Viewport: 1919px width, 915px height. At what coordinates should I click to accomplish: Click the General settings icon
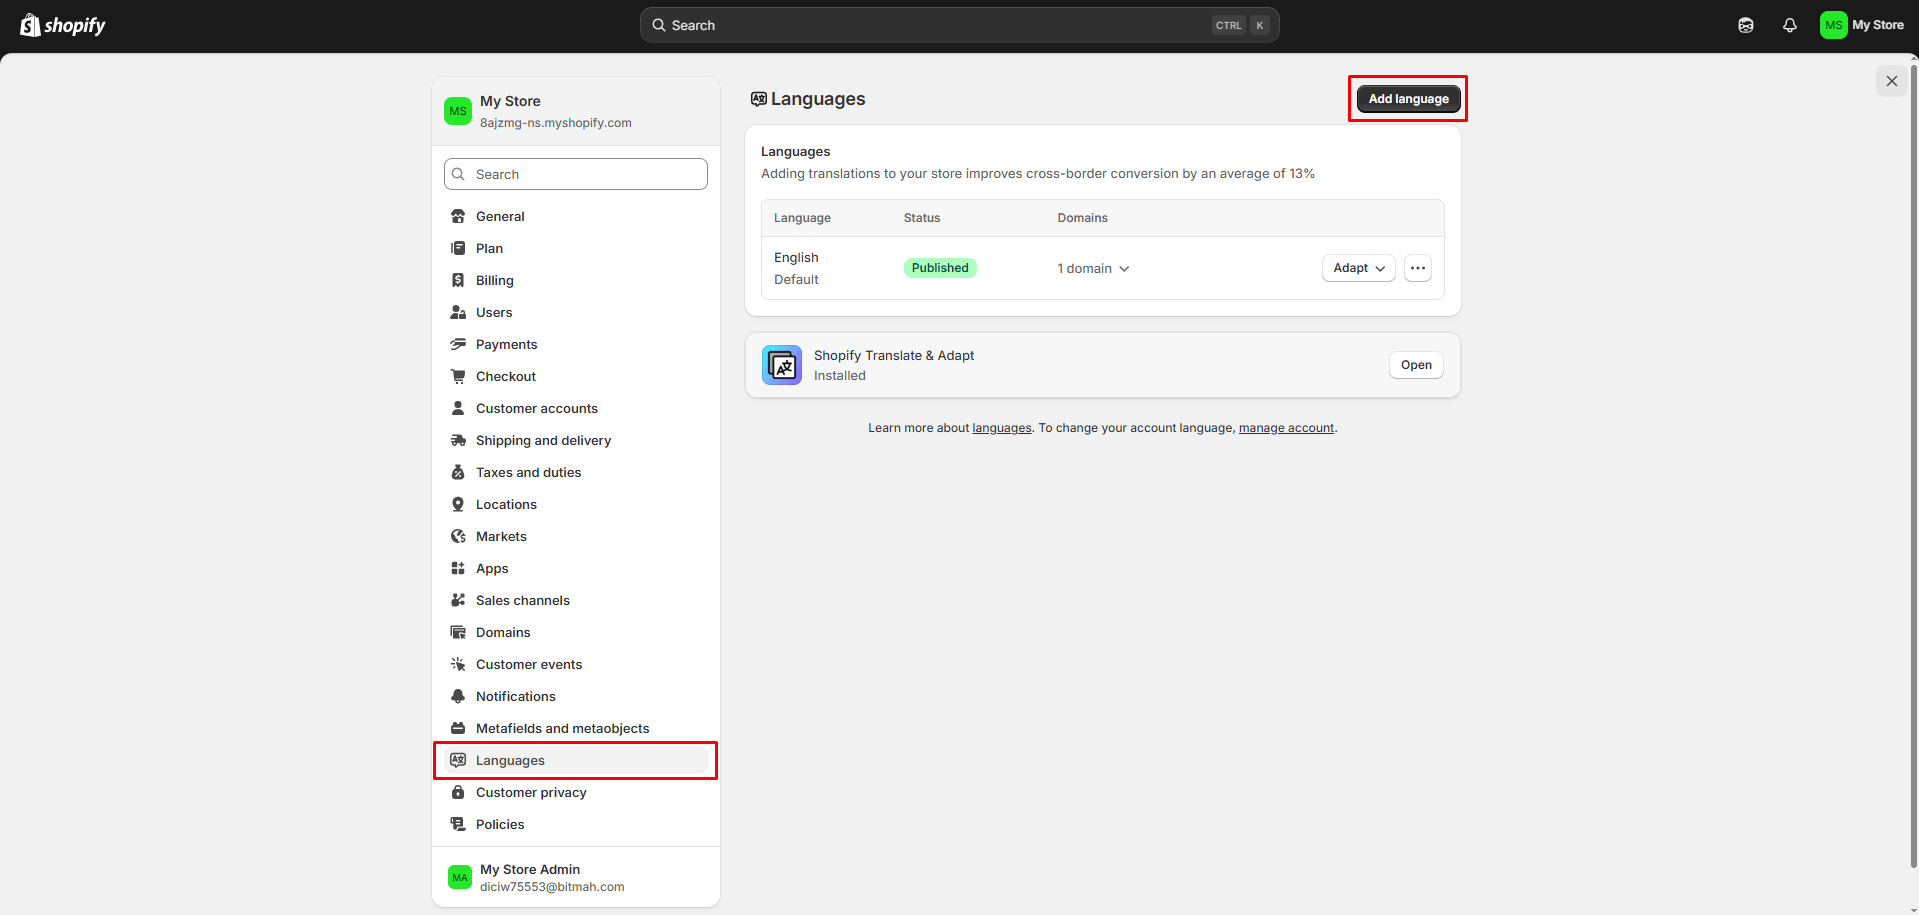coord(458,216)
